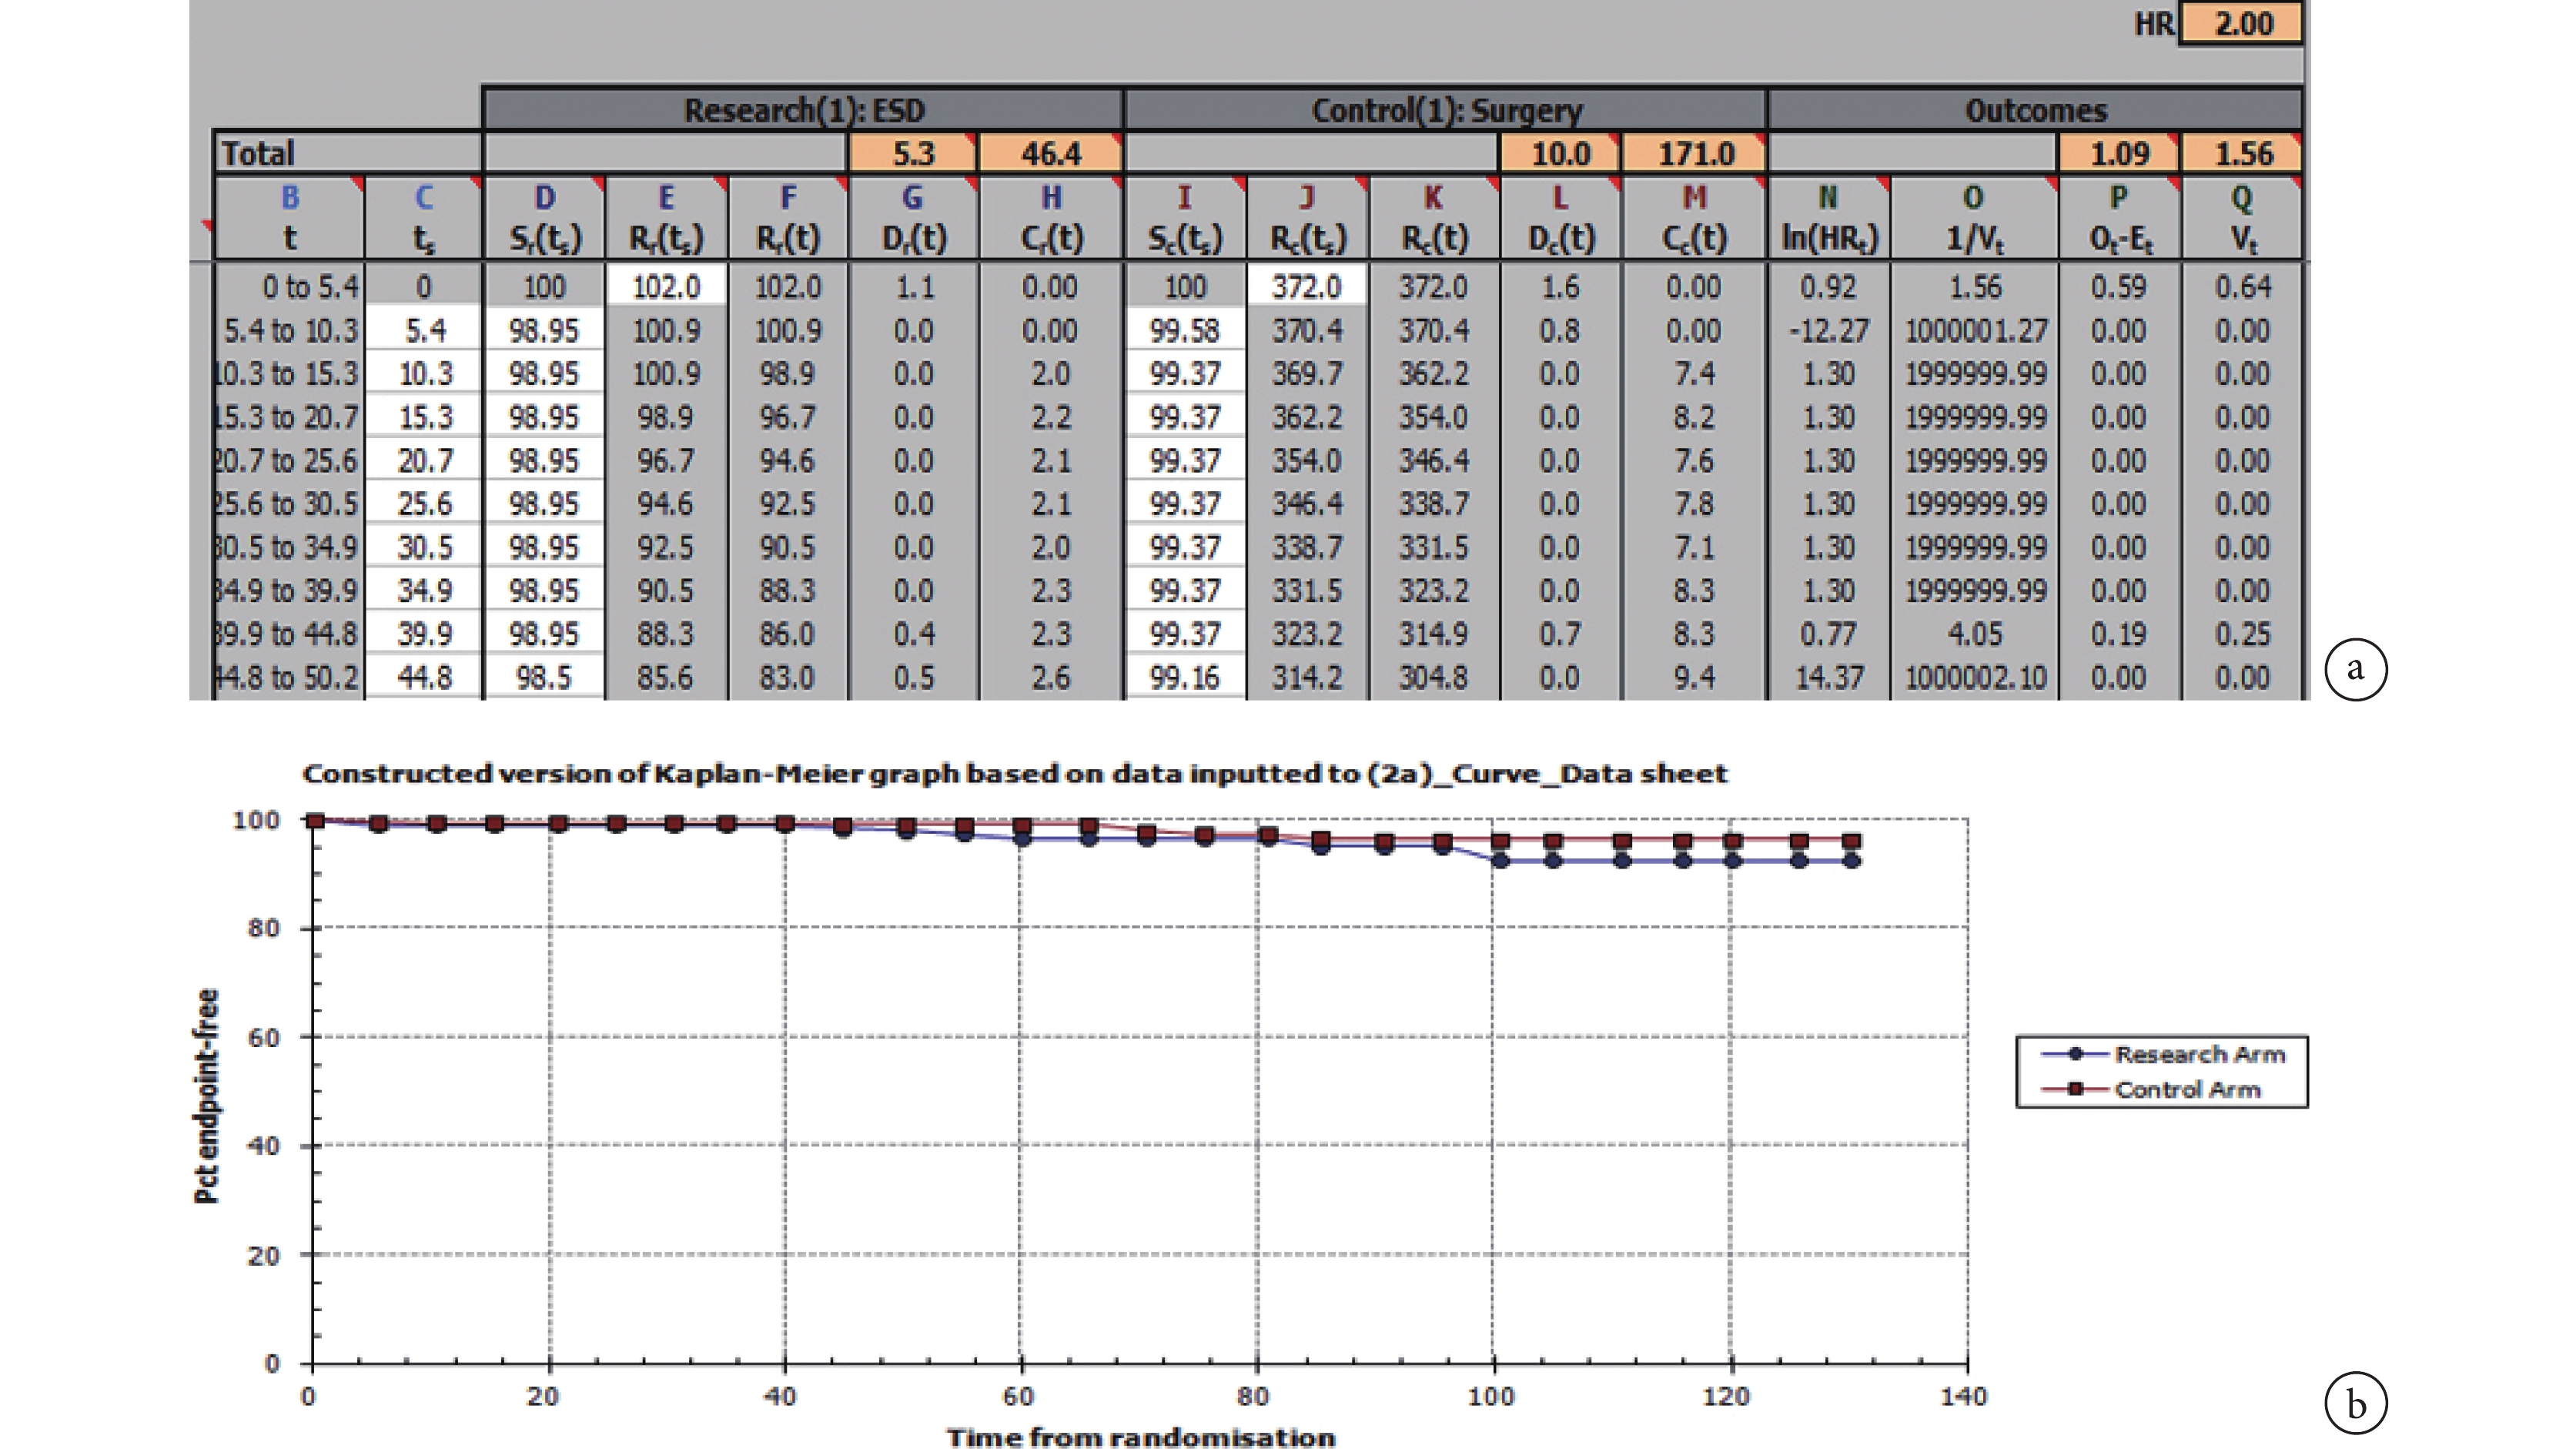Select the 10.0 total in column L
The height and width of the screenshot is (1449, 2576).
(1560, 153)
